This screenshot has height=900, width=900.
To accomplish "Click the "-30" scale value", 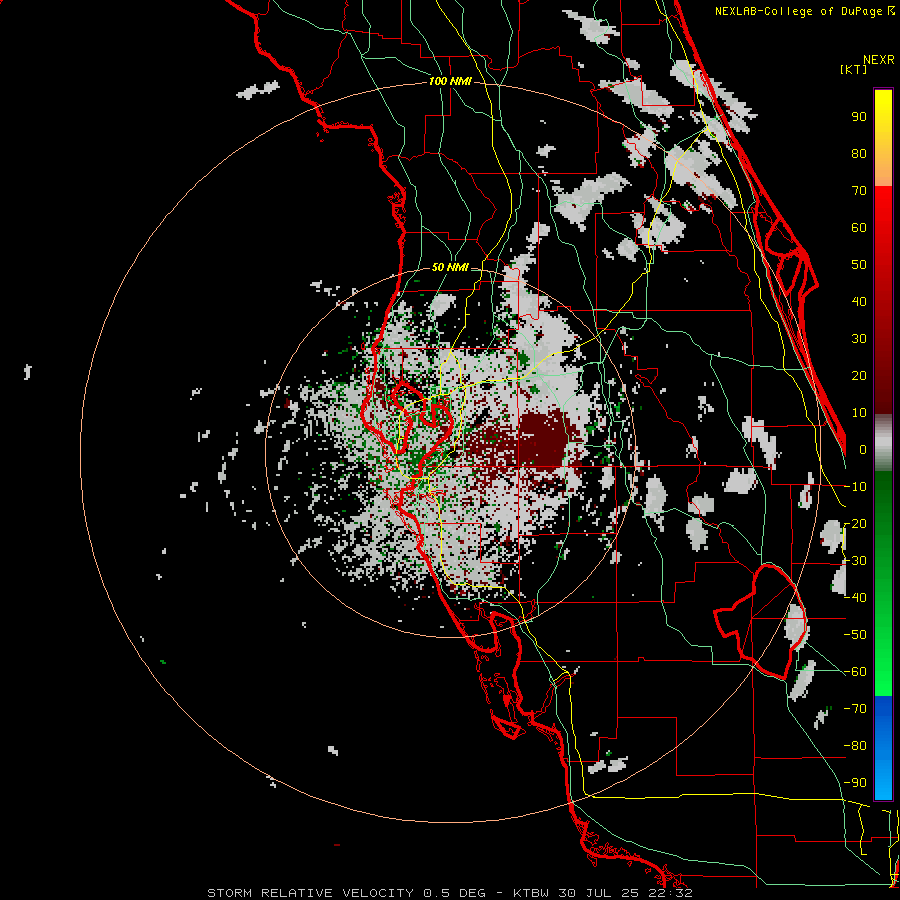I will pos(855,561).
